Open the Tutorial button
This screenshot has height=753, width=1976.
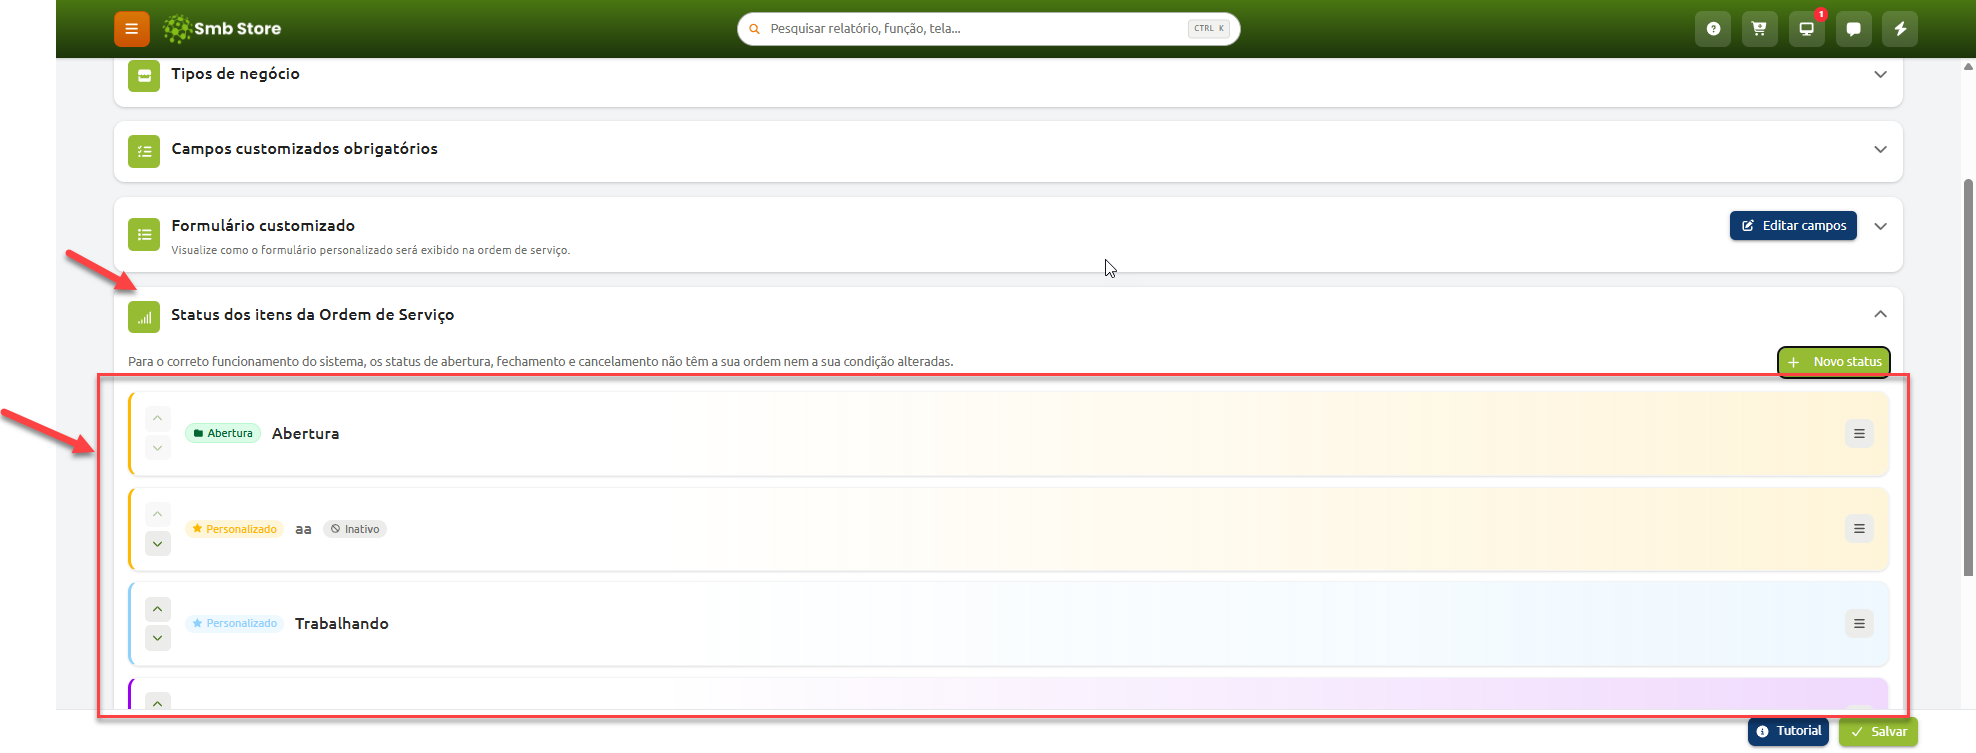click(x=1788, y=731)
